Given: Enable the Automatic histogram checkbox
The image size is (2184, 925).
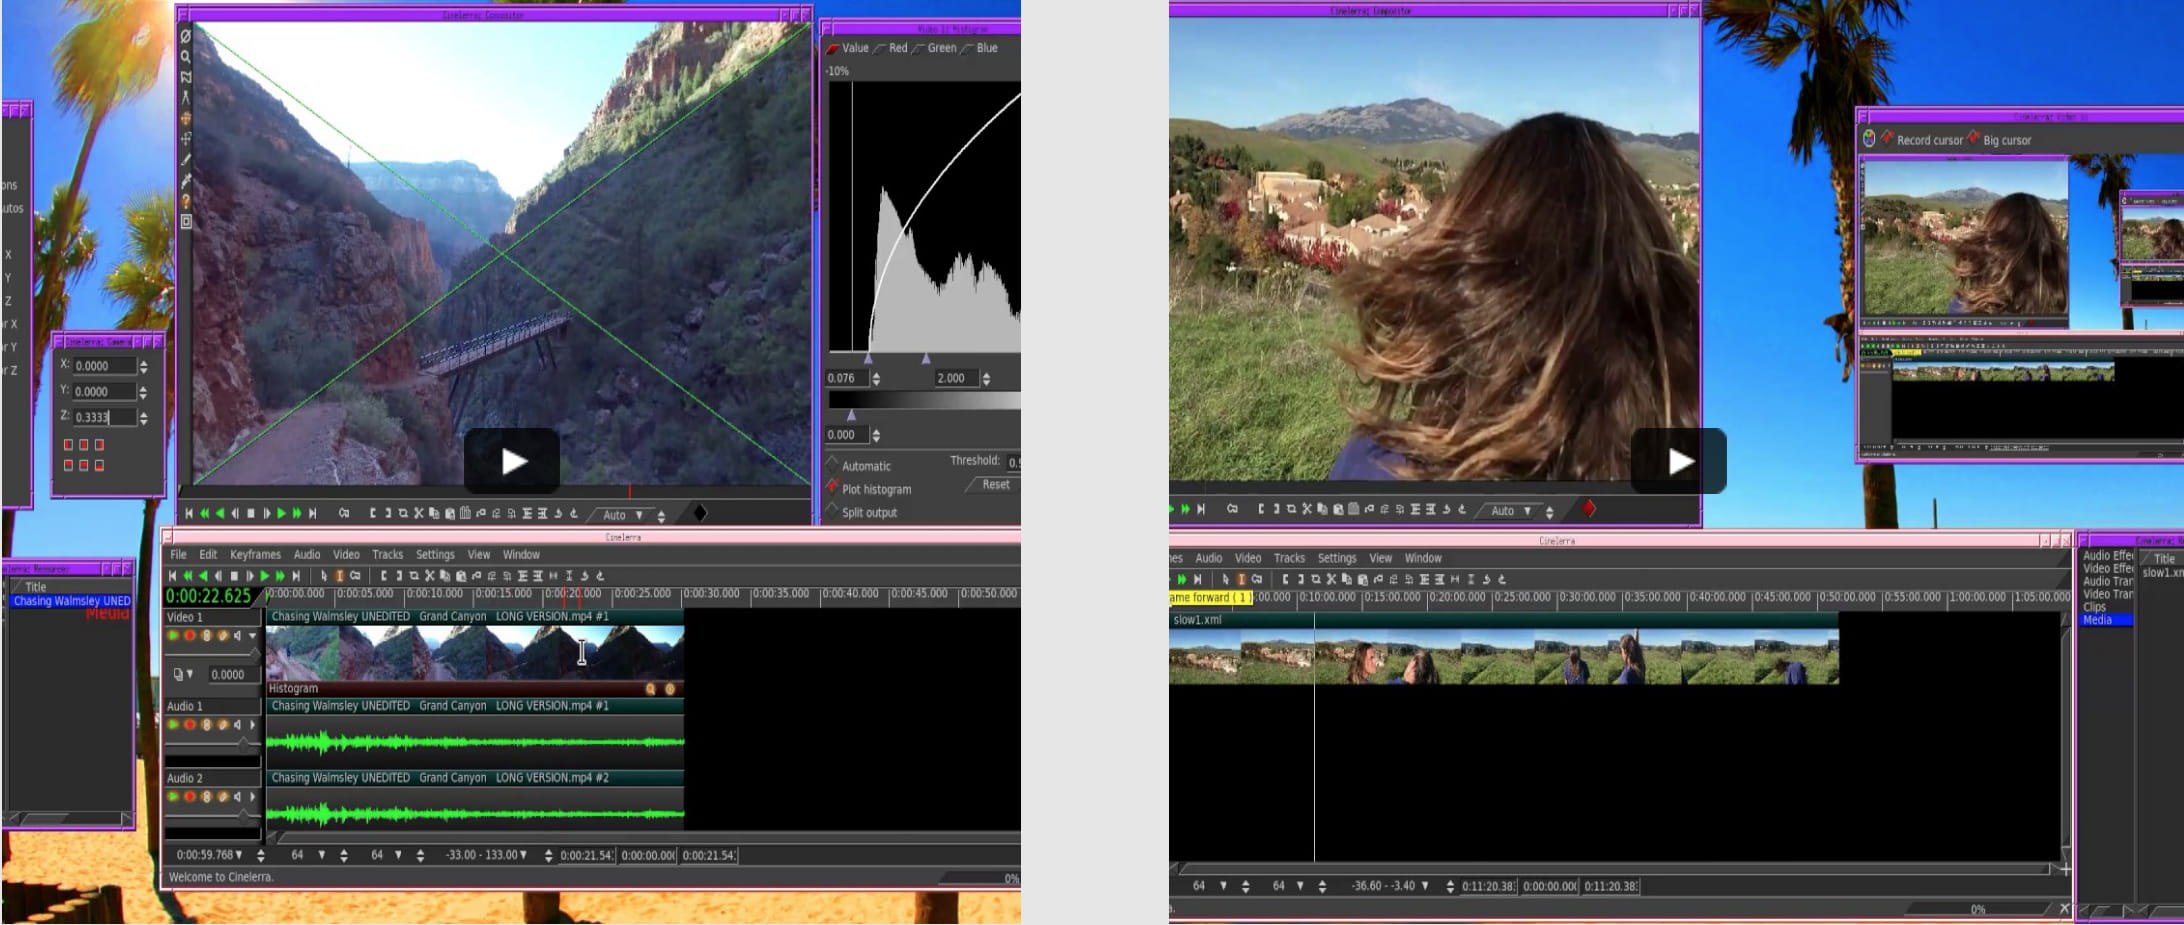Looking at the screenshot, I should pyautogui.click(x=833, y=465).
